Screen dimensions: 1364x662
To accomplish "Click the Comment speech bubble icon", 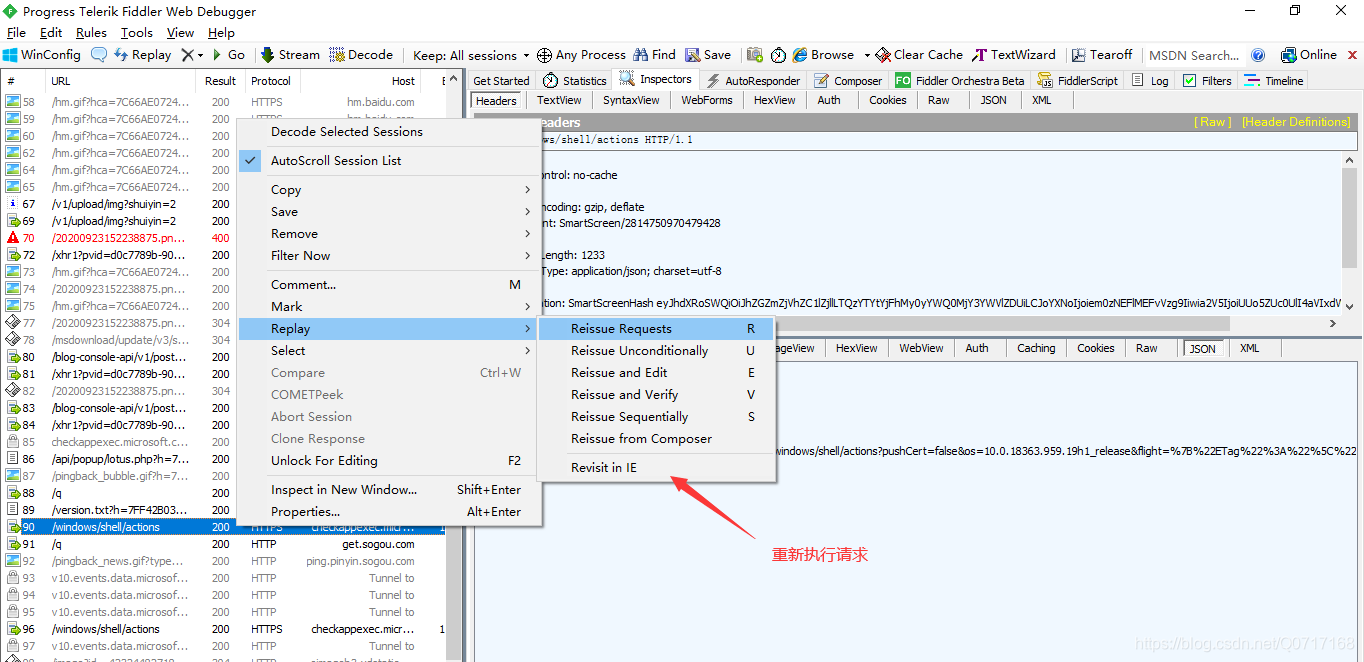I will (x=99, y=55).
